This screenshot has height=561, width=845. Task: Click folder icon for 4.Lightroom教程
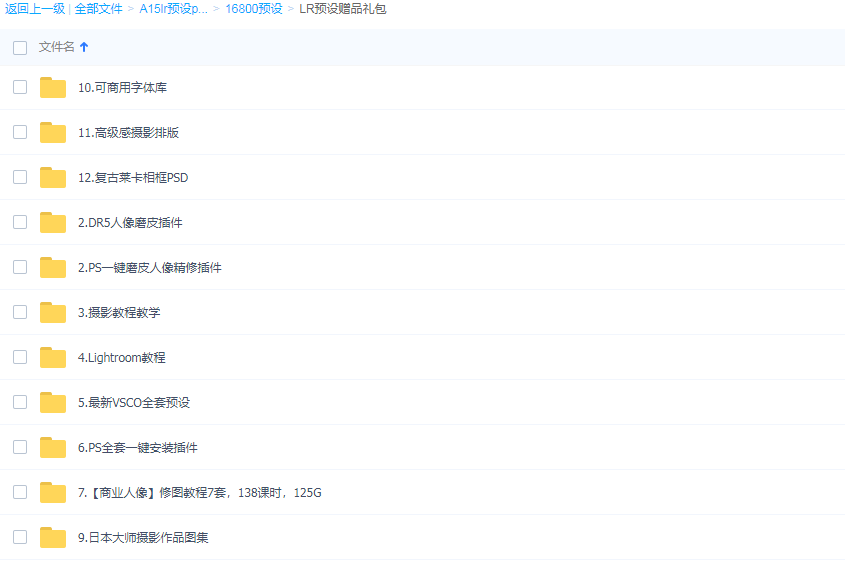[53, 357]
